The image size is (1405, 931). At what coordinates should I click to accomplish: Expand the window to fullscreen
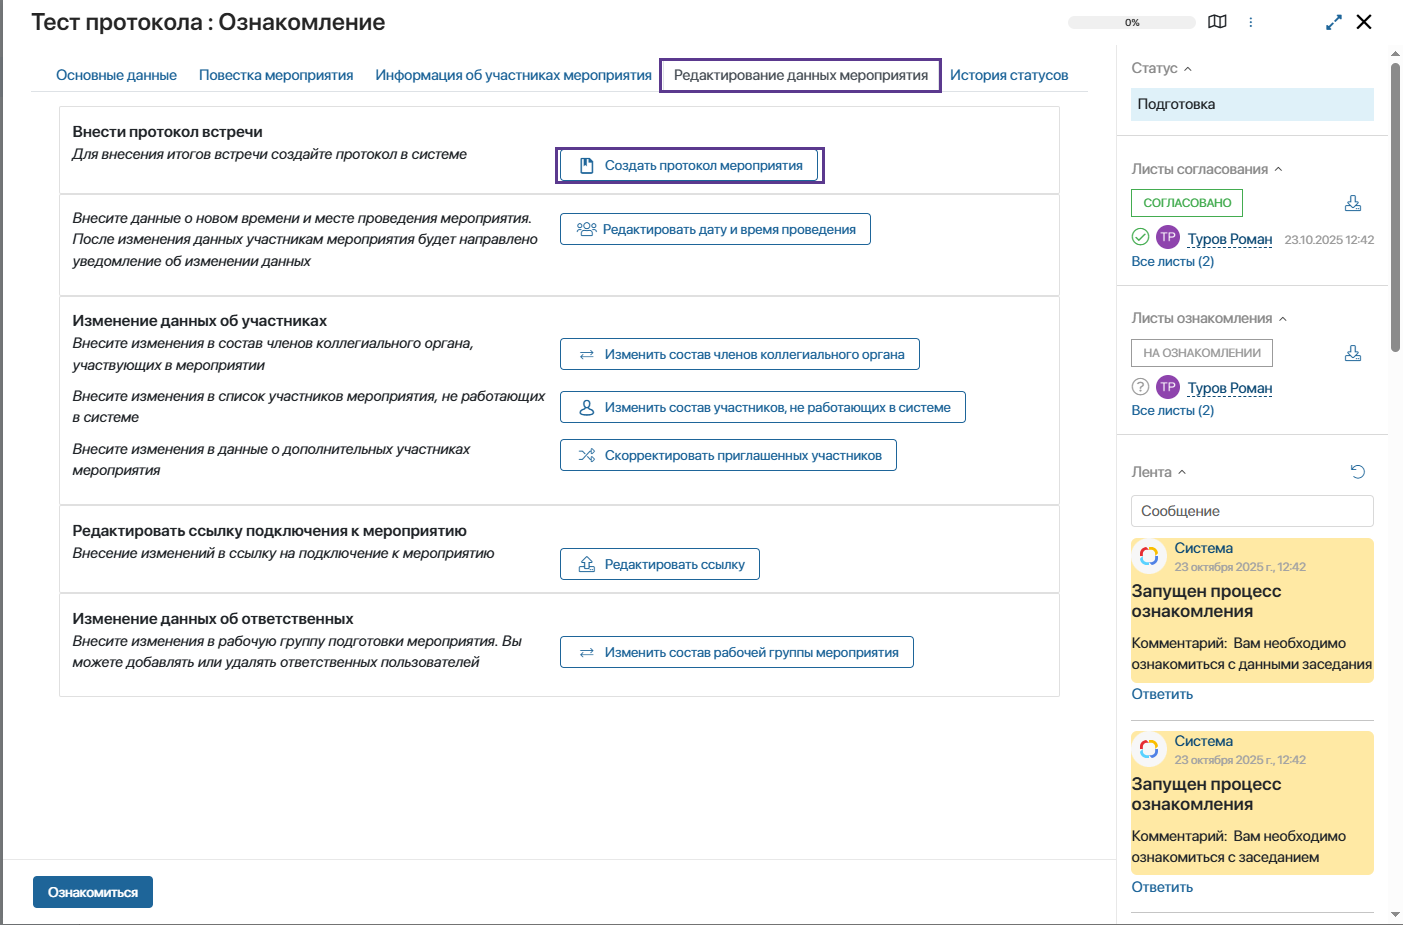tap(1334, 22)
